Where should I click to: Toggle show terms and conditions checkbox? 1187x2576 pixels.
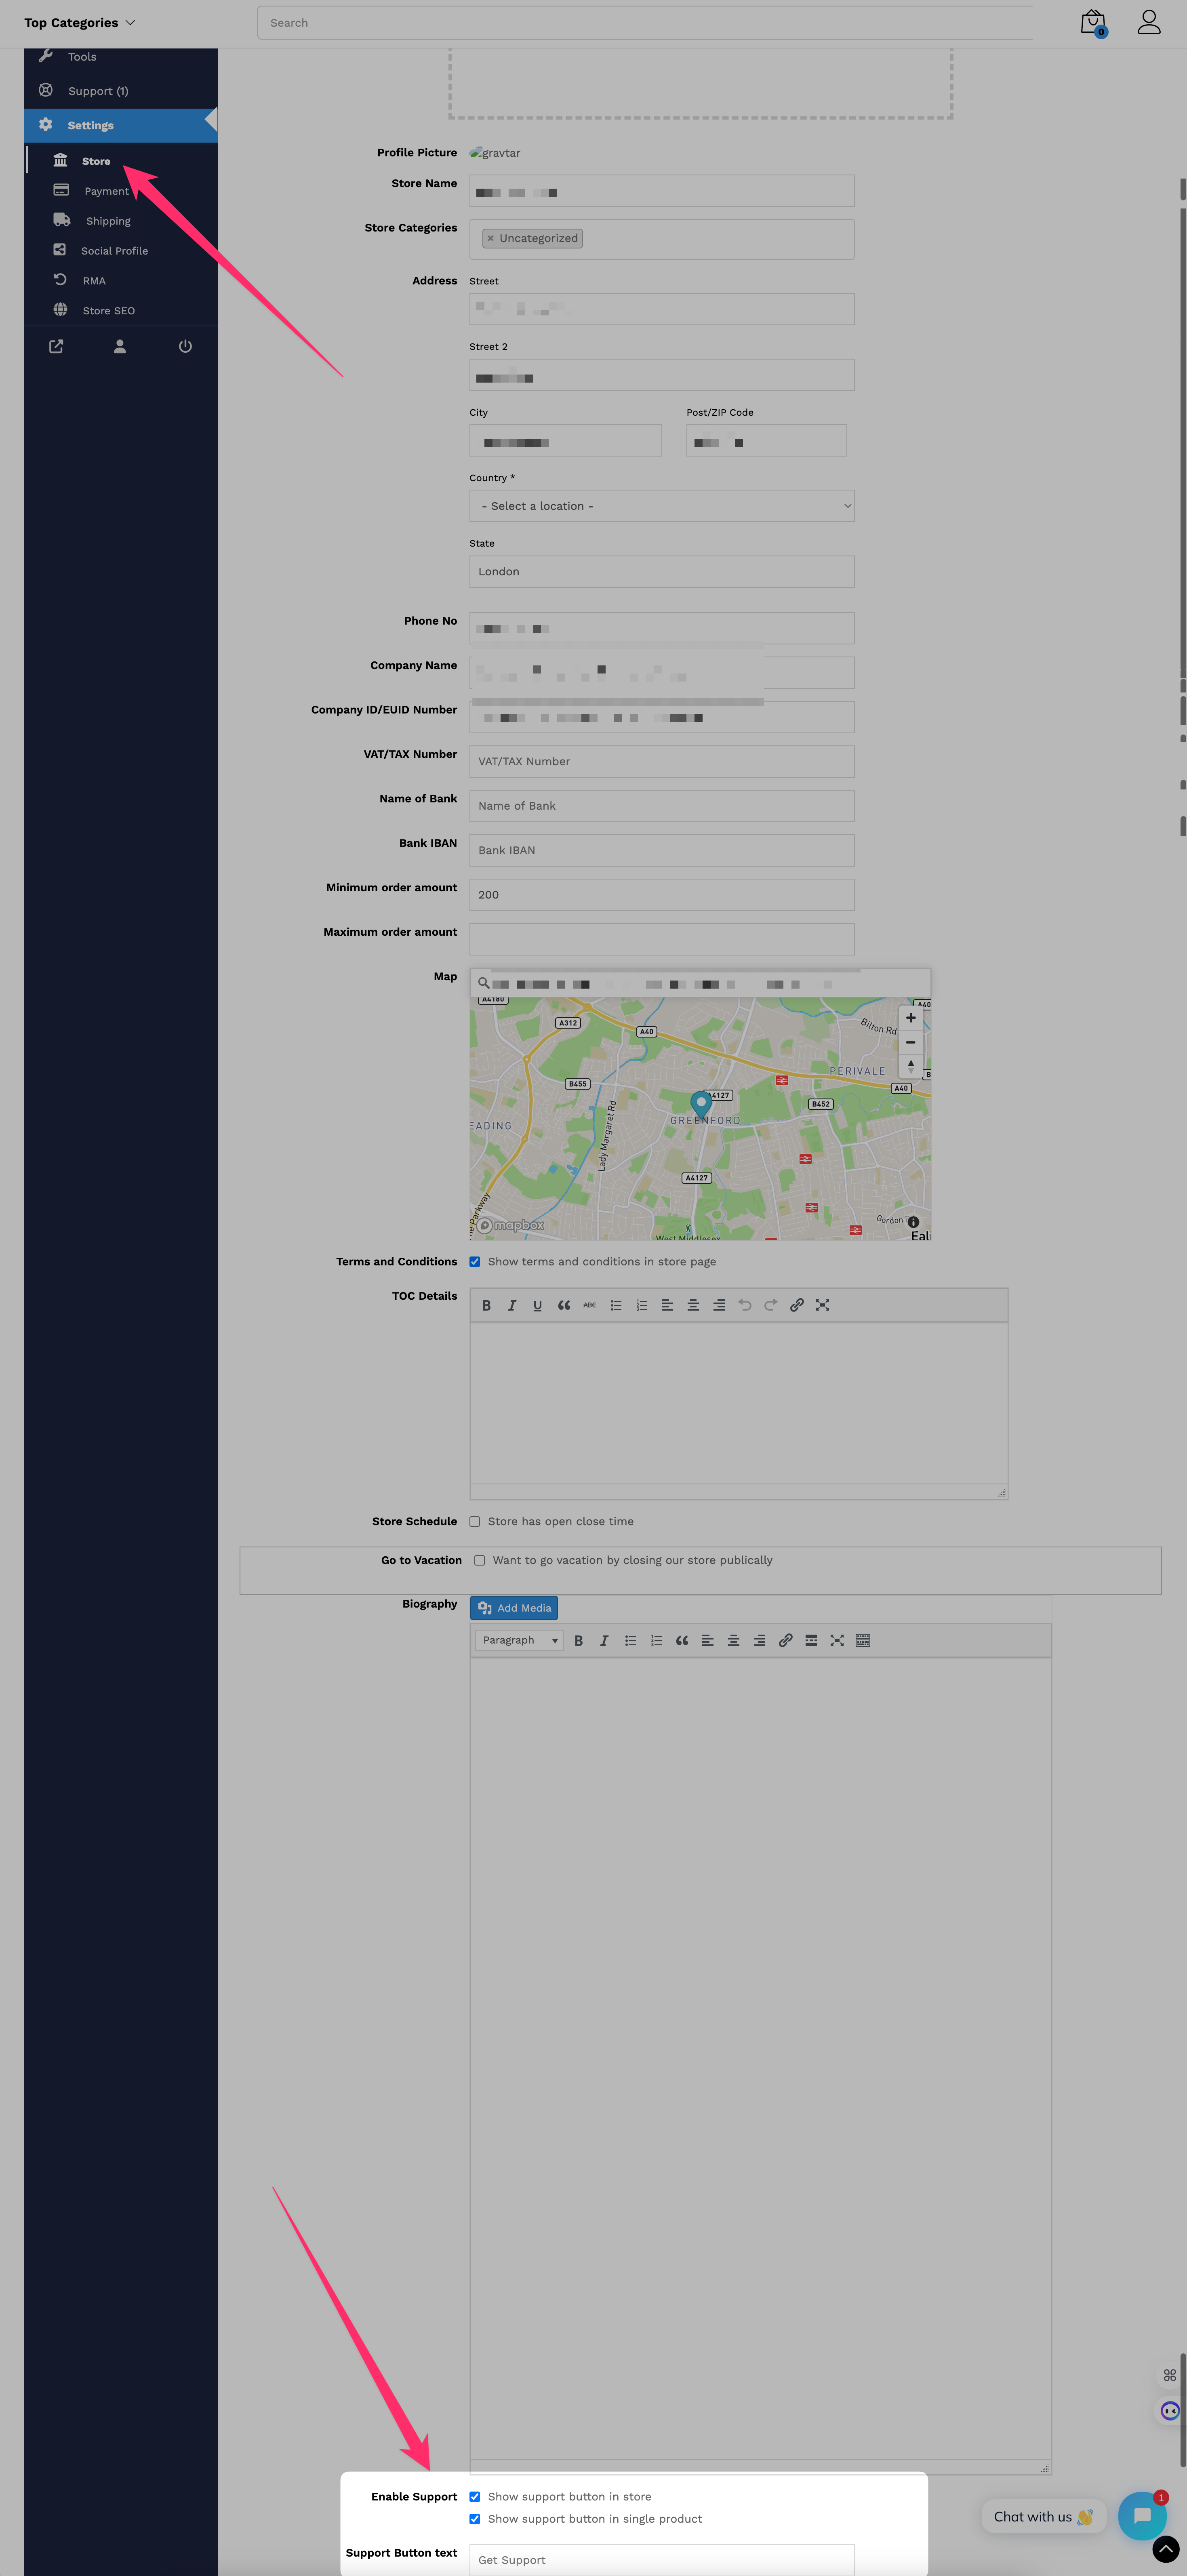pyautogui.click(x=475, y=1262)
